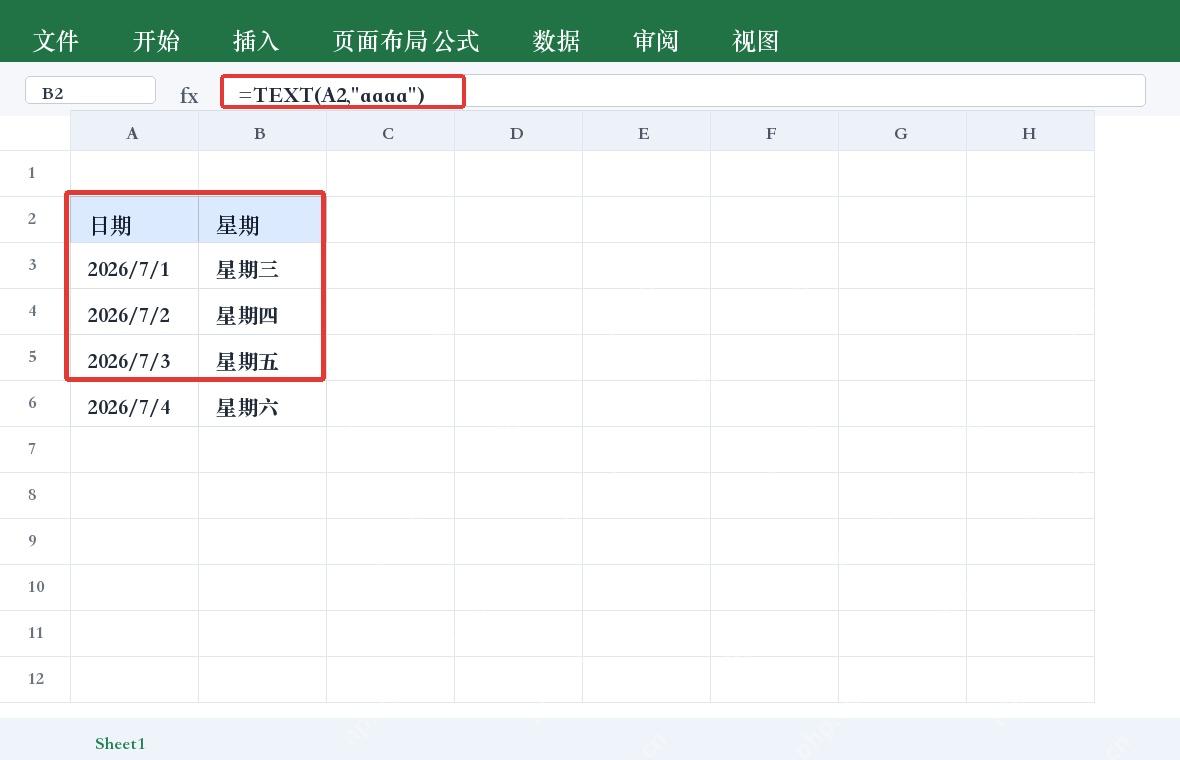Viewport: 1180px width, 760px height.
Task: Select row 11 header
Action: (35, 633)
